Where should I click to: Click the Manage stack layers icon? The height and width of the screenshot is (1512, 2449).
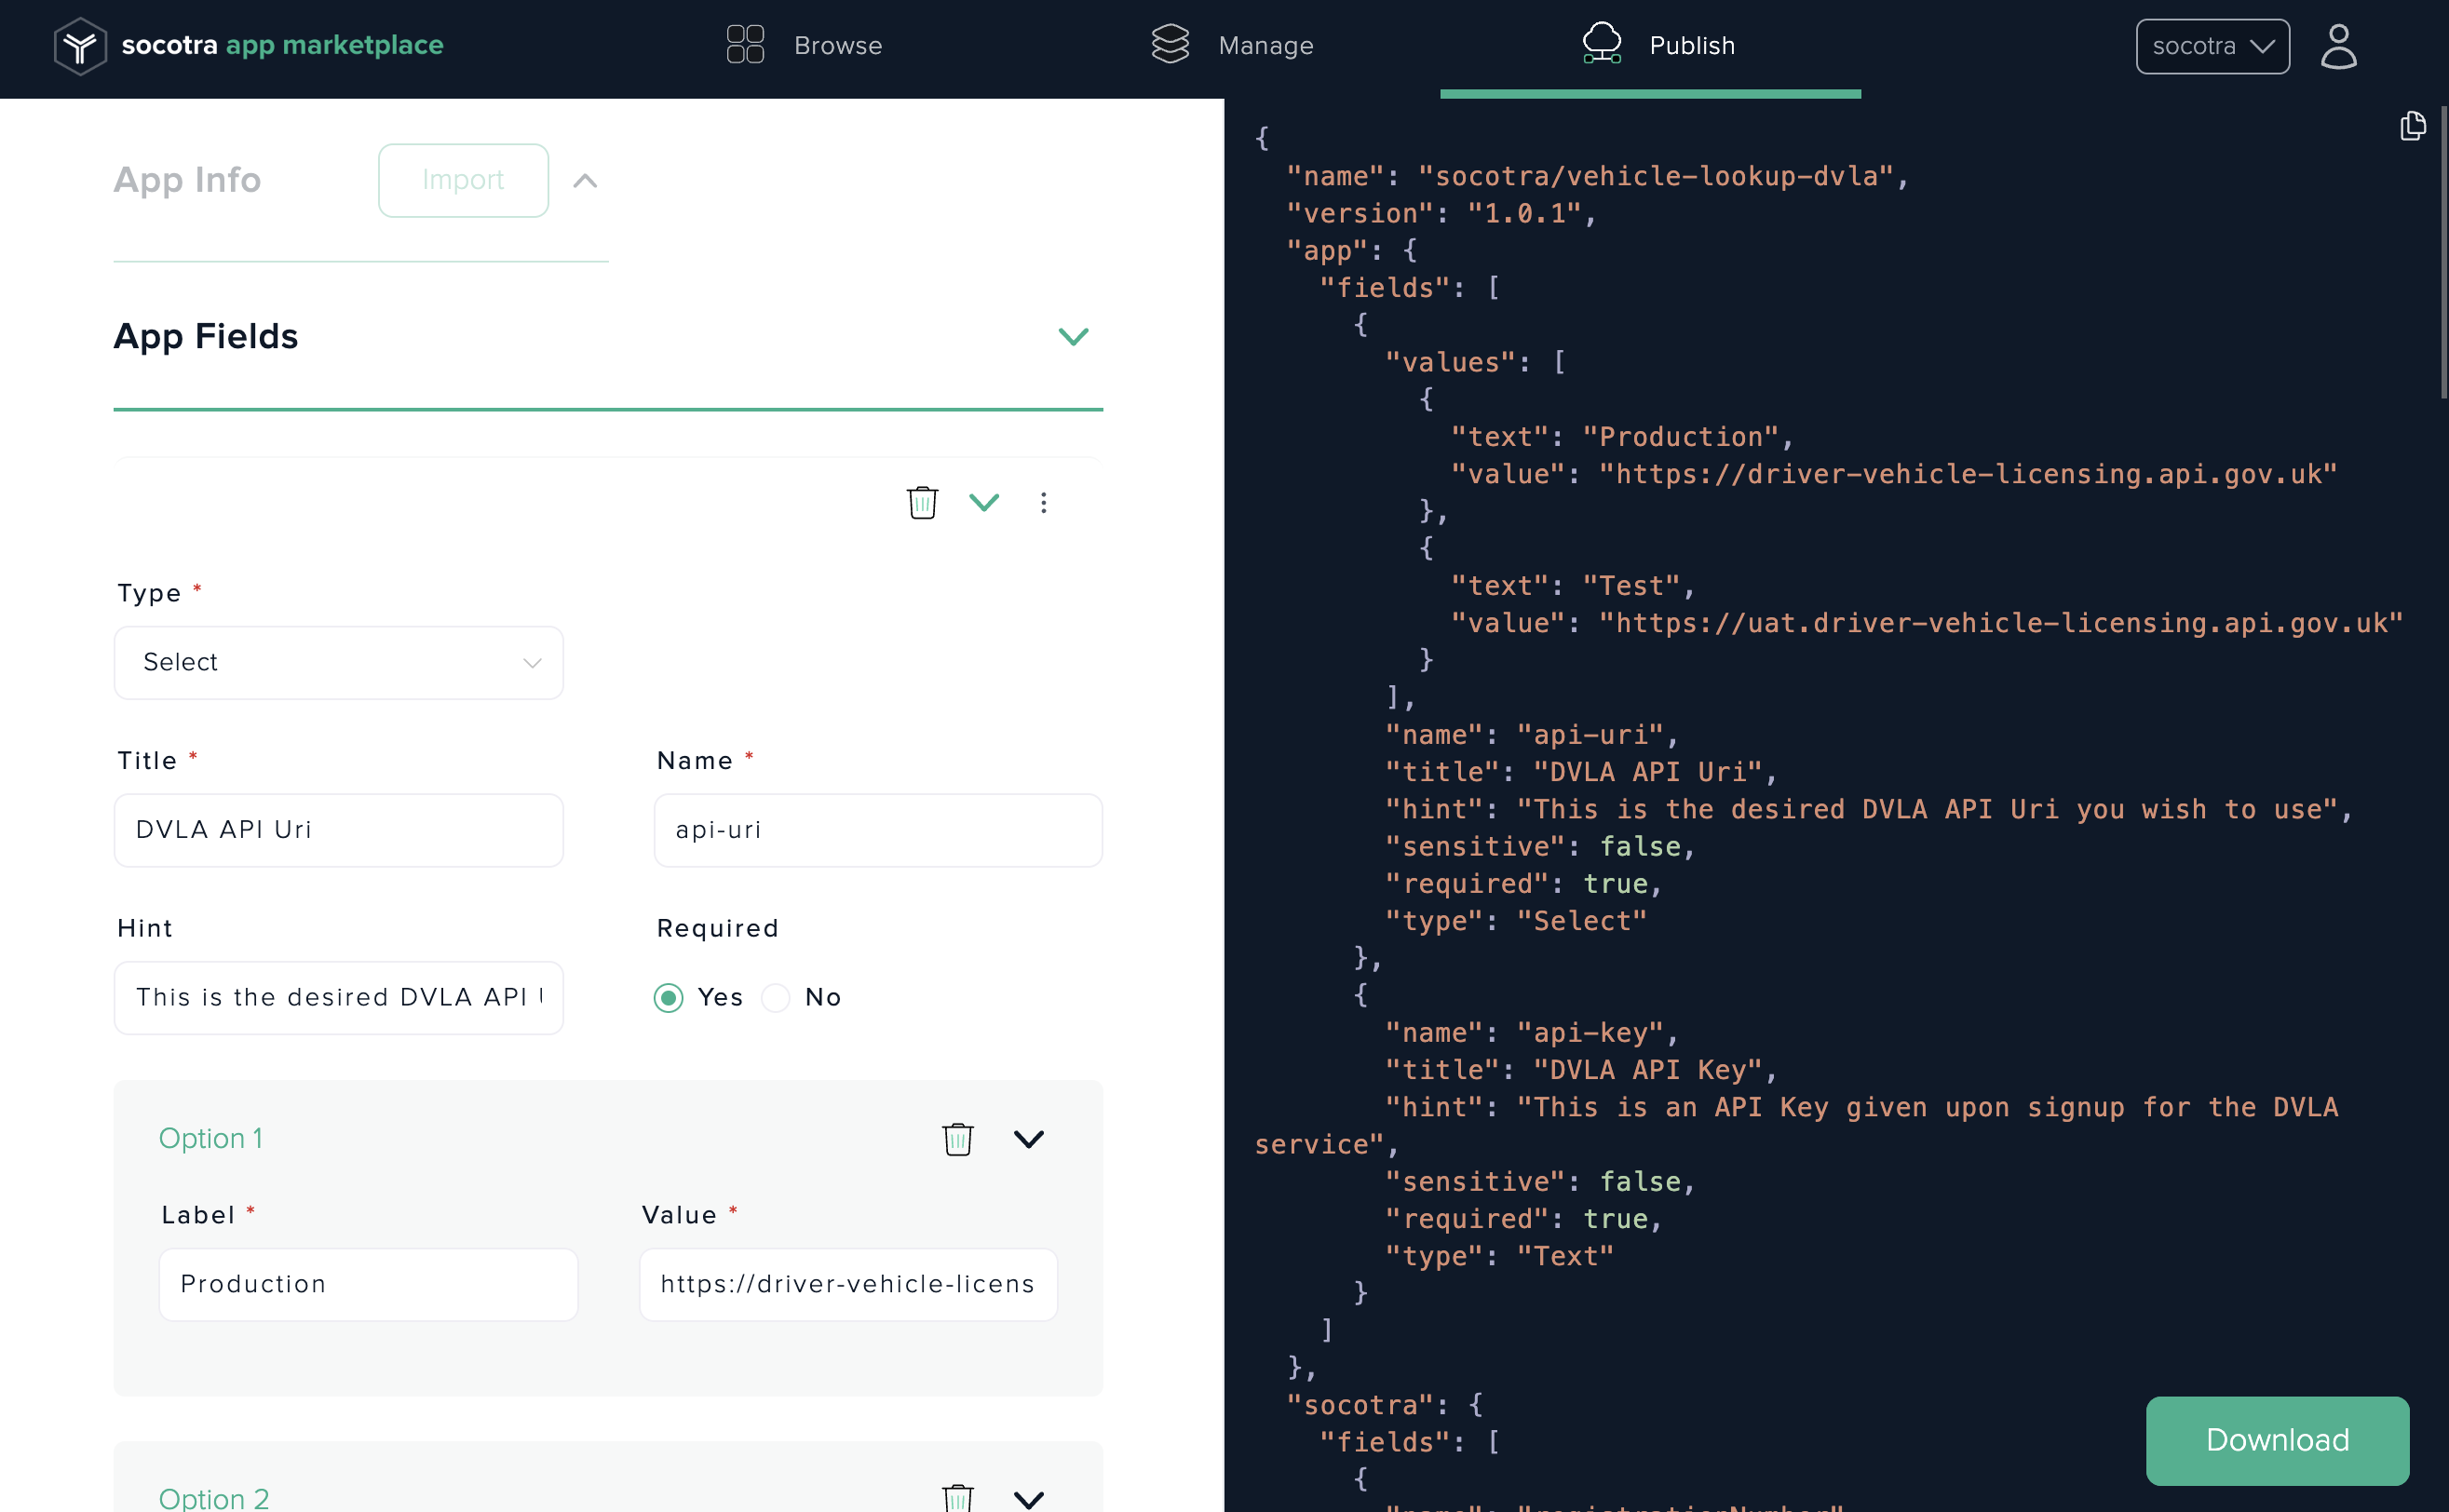click(x=1169, y=44)
